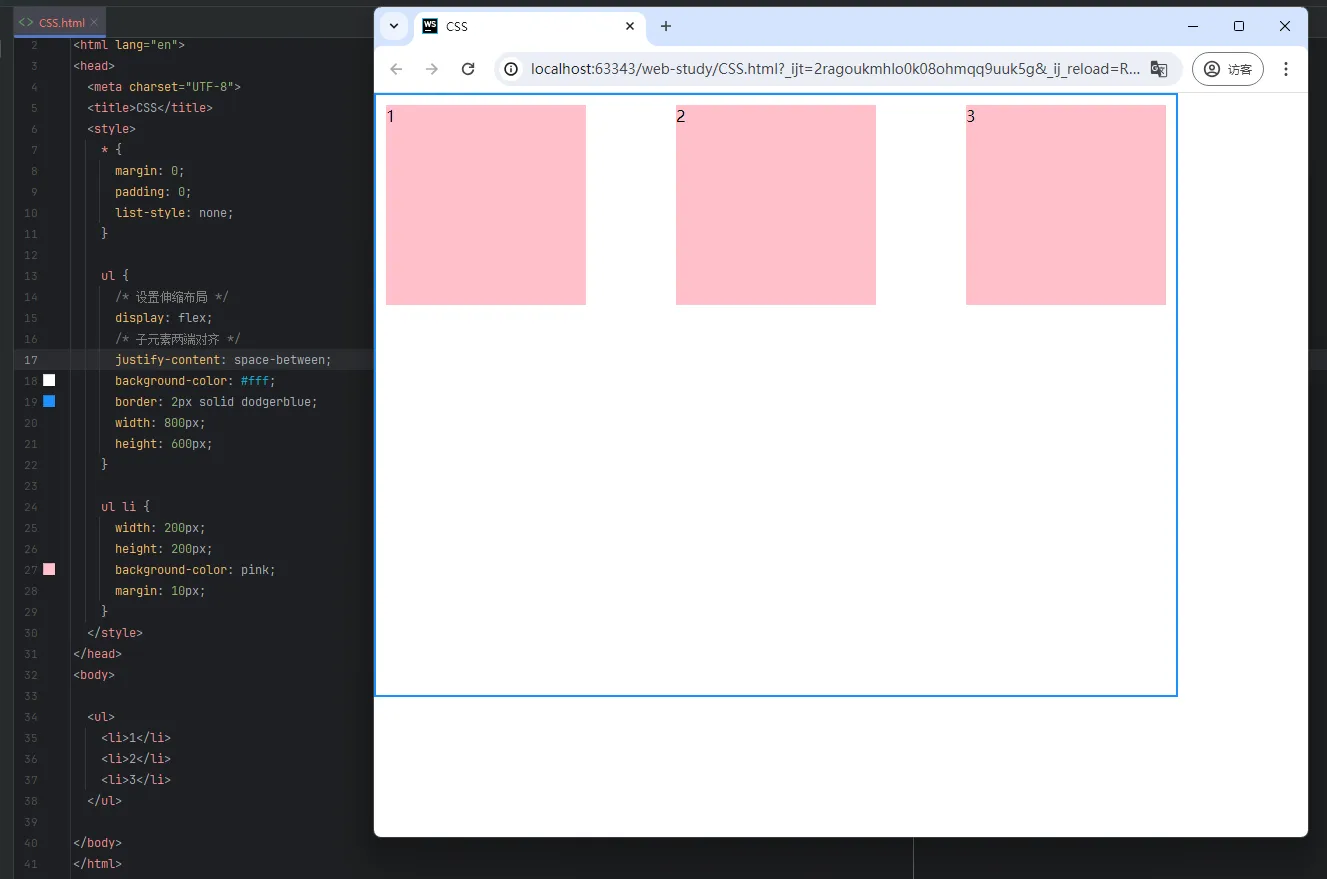Open the Chrome three-dot menu
Image resolution: width=1327 pixels, height=879 pixels.
(1286, 69)
